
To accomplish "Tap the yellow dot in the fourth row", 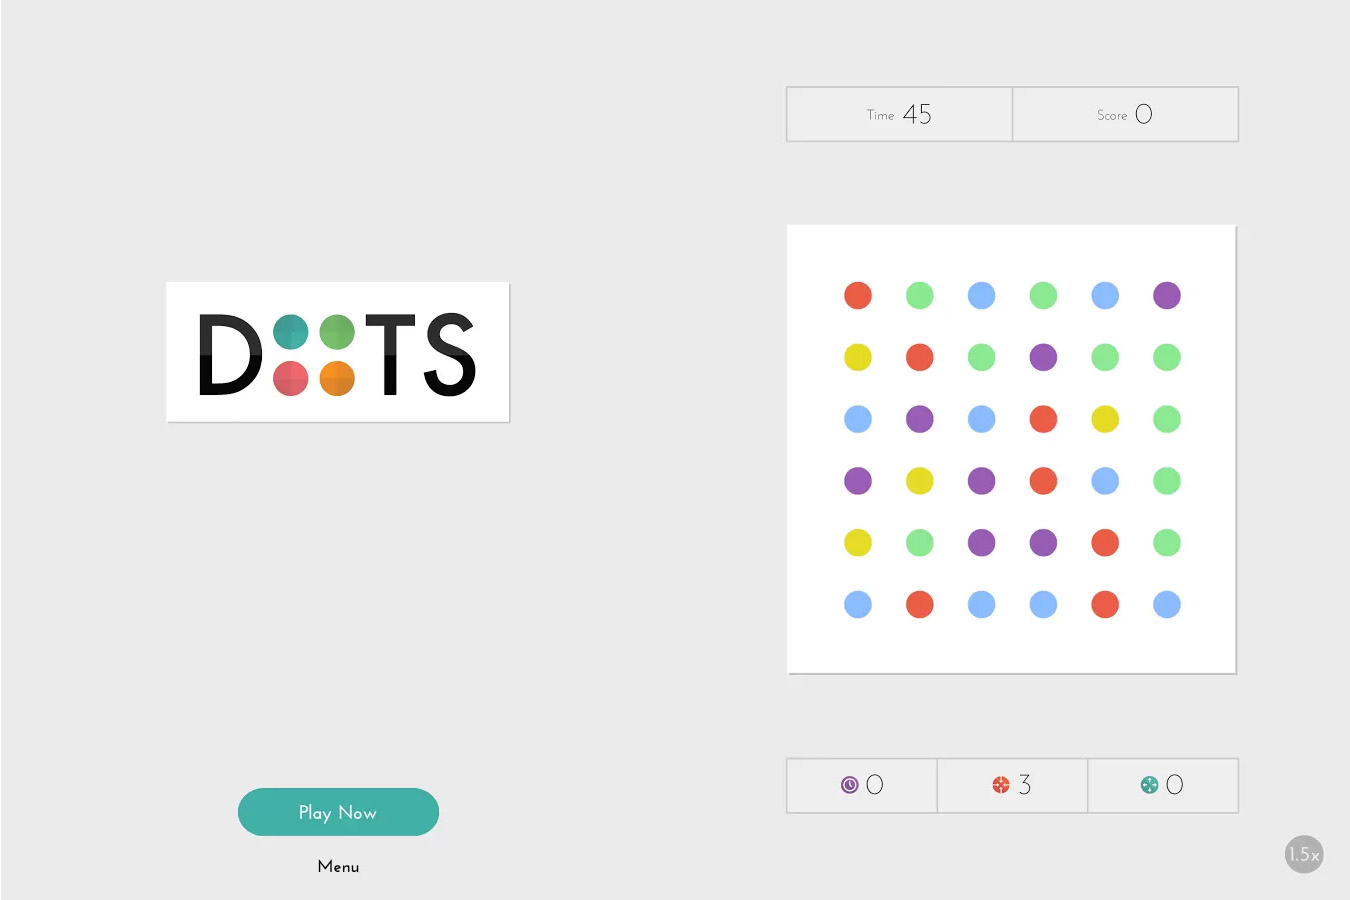I will click(x=920, y=481).
